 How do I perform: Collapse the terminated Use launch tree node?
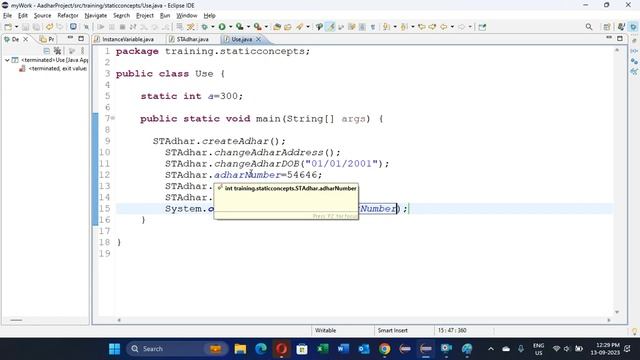(7, 60)
